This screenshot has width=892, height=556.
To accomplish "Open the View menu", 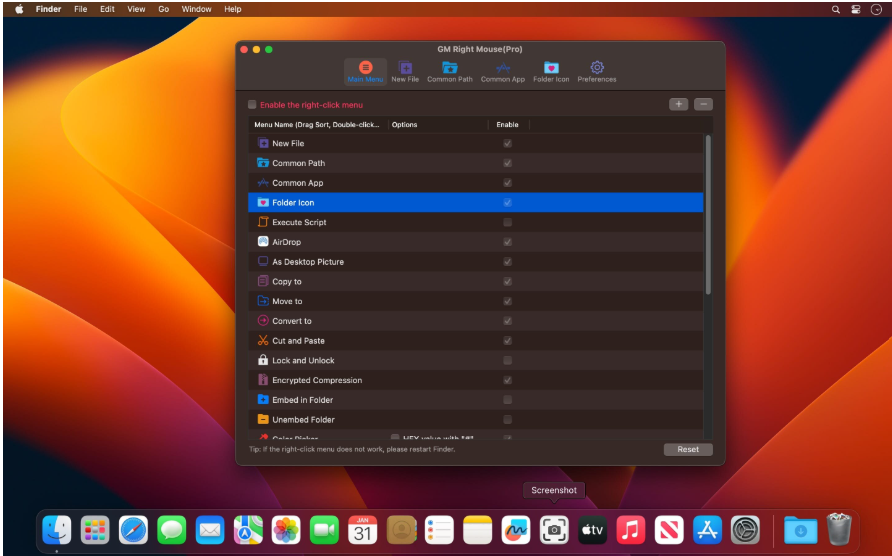I will tap(136, 9).
